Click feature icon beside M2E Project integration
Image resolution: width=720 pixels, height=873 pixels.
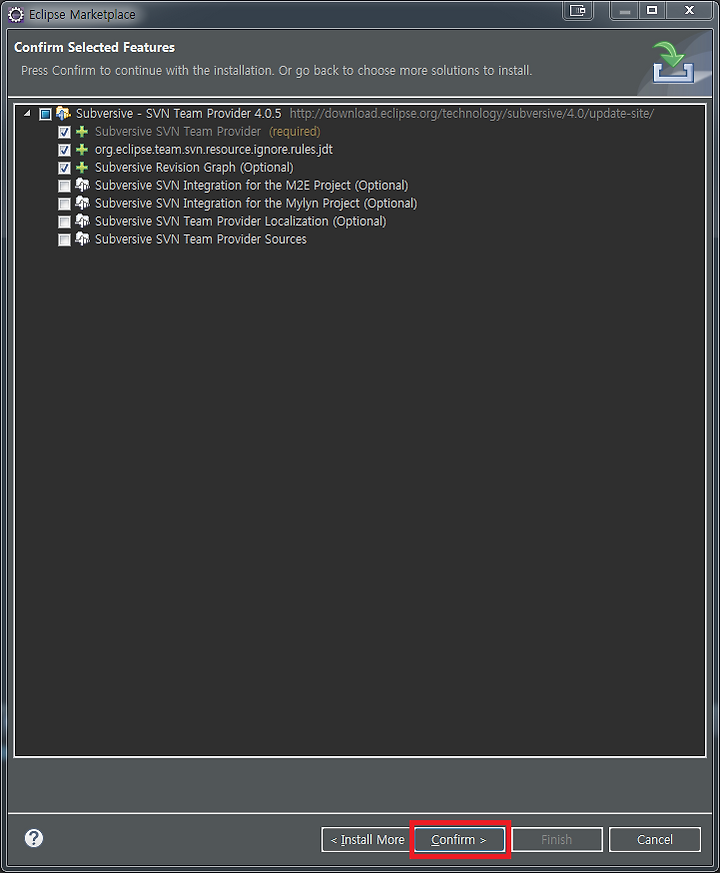point(82,185)
